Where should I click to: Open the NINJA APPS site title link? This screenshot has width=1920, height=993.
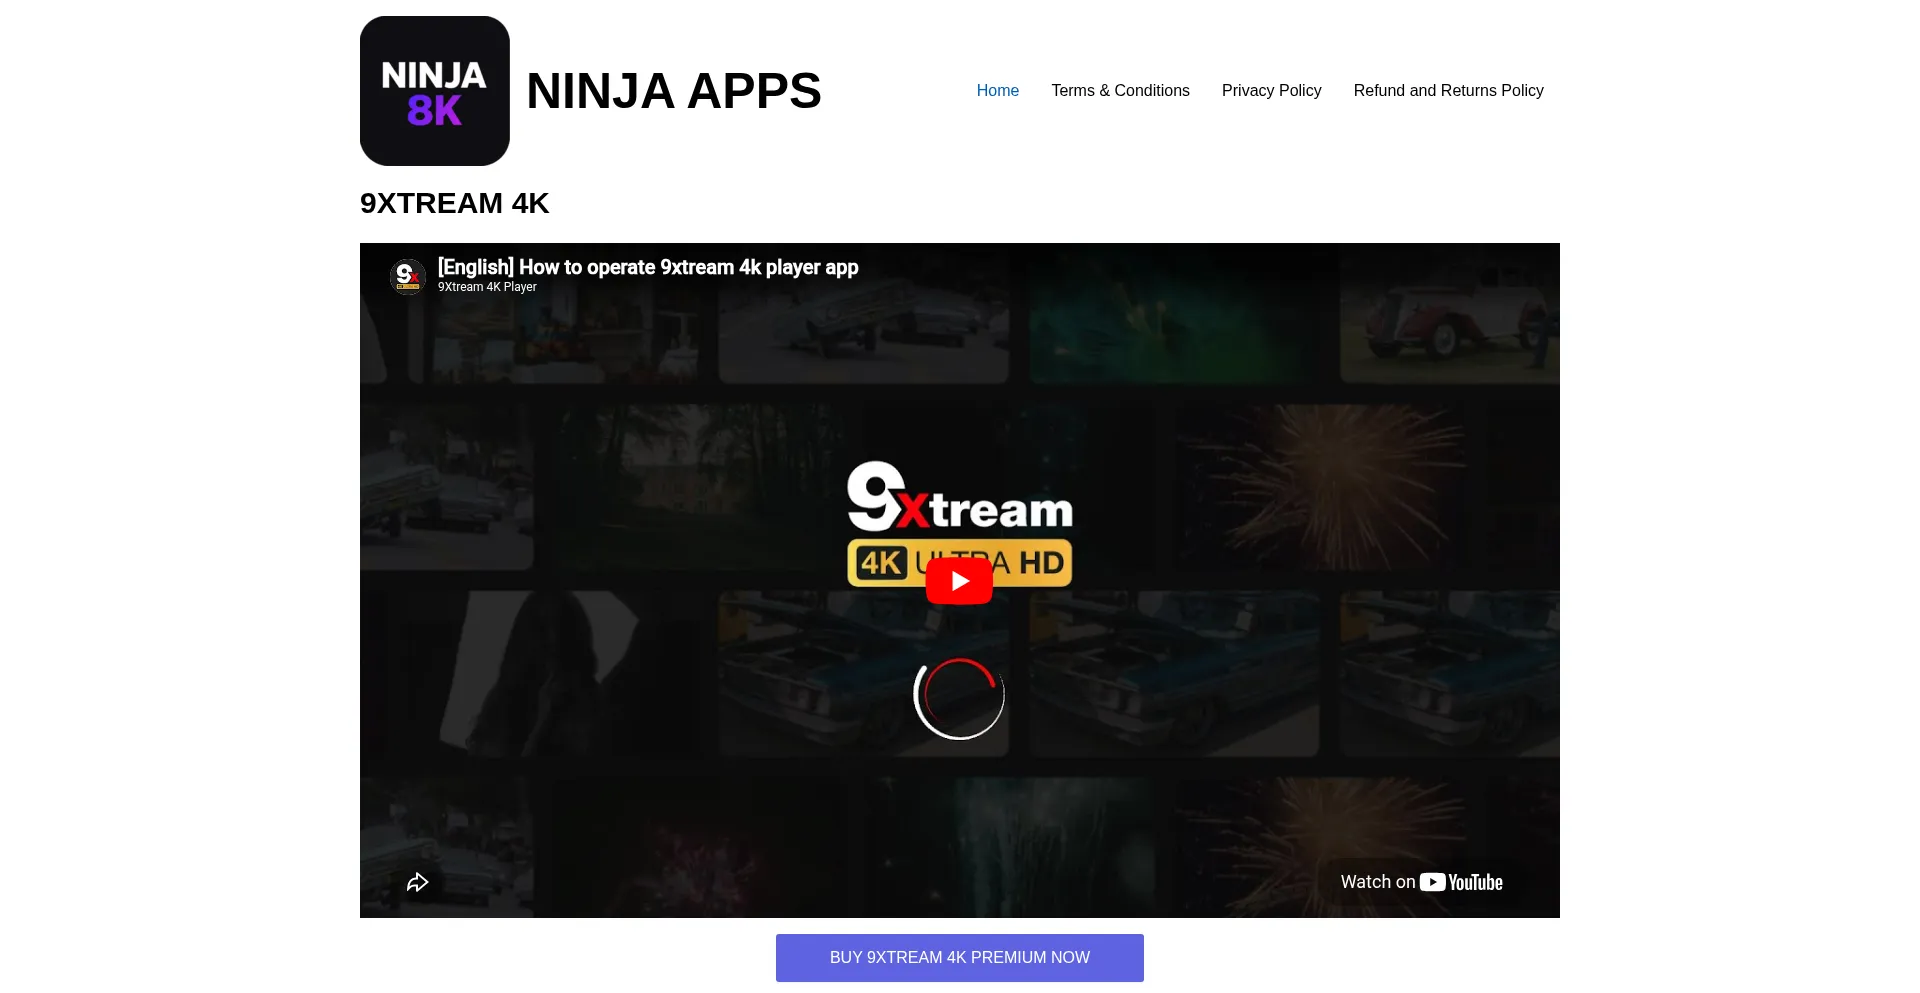(x=673, y=91)
